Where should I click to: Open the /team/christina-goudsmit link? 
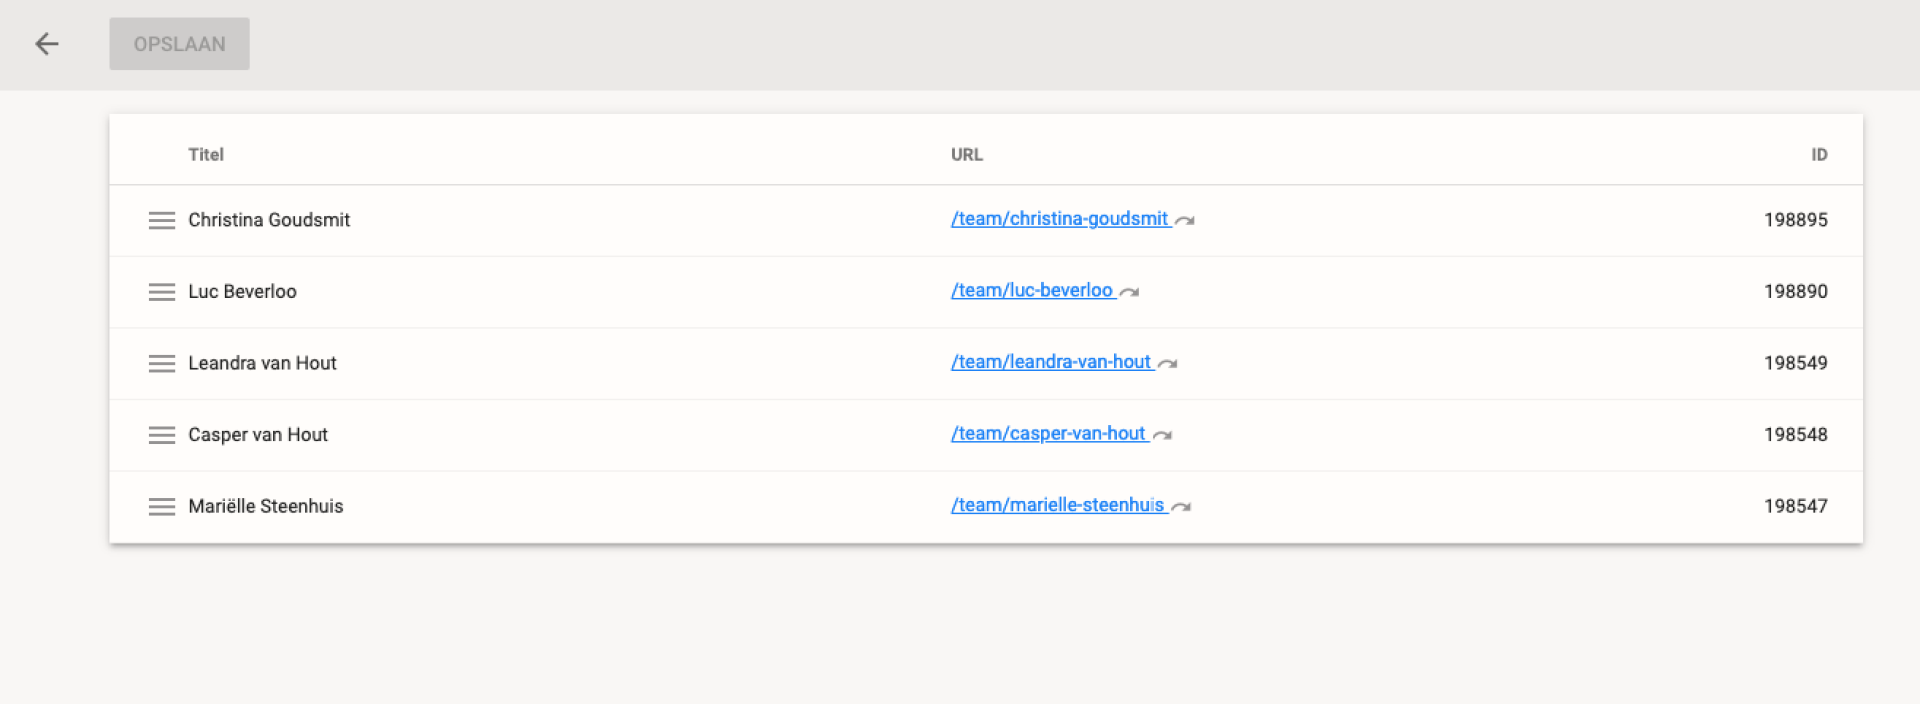point(1059,219)
